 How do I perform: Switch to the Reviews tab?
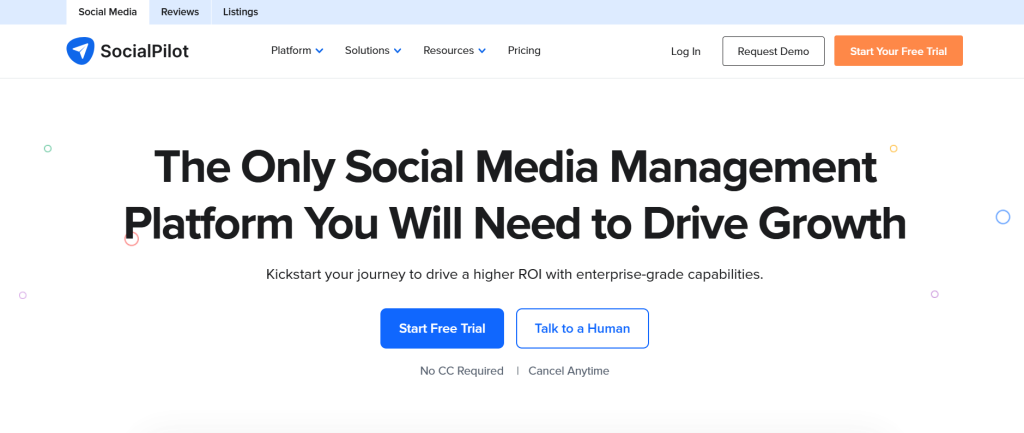[x=180, y=12]
